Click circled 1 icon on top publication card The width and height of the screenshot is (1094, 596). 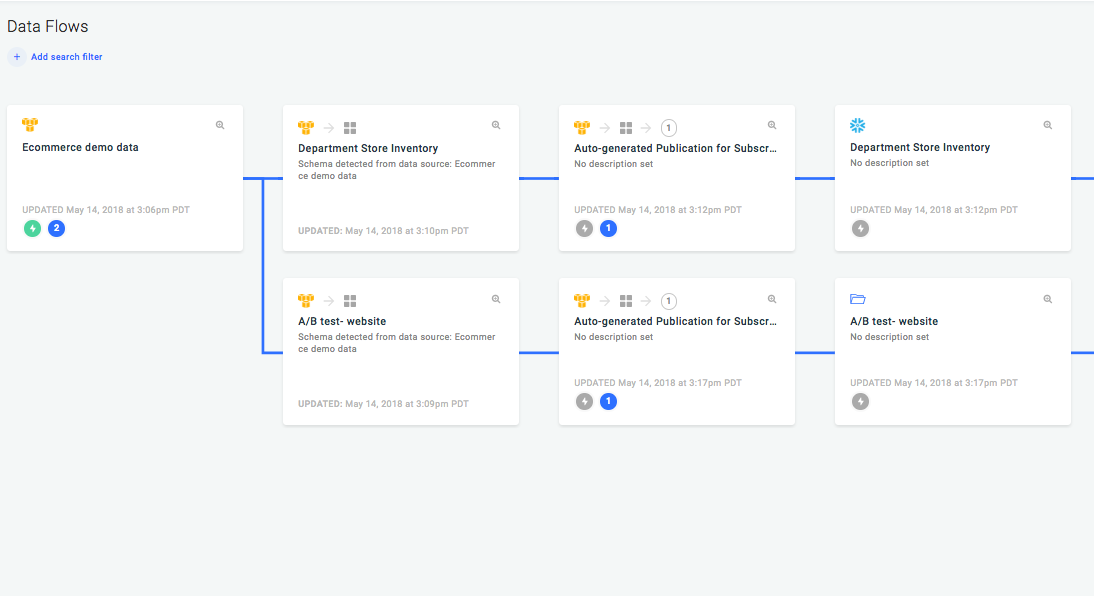669,127
